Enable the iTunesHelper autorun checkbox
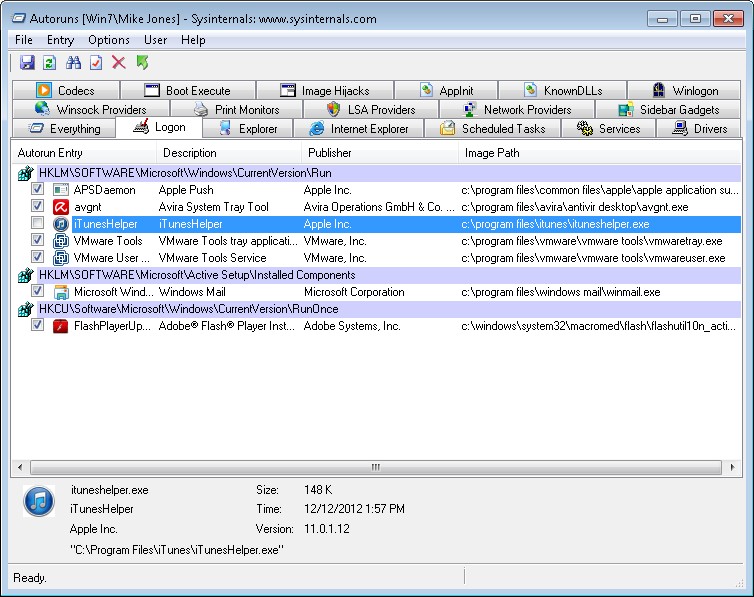754x597 pixels. pyautogui.click(x=38, y=223)
